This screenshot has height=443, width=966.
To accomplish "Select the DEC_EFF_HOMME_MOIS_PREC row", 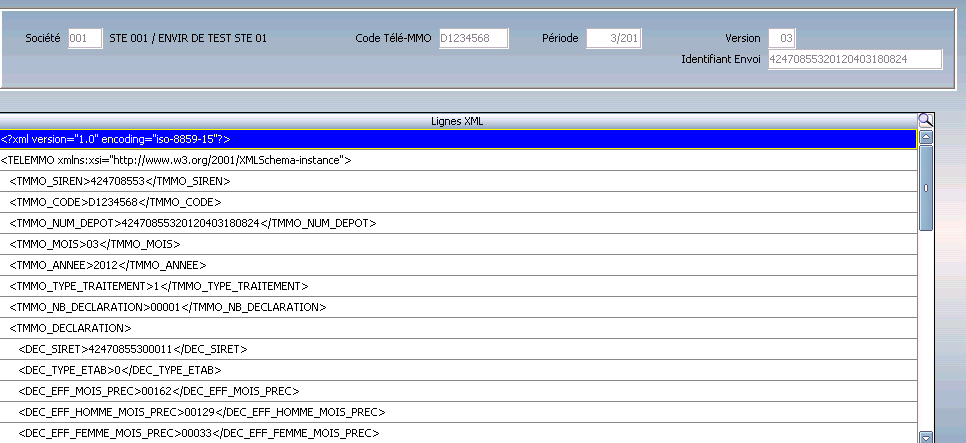I will pyautogui.click(x=459, y=412).
